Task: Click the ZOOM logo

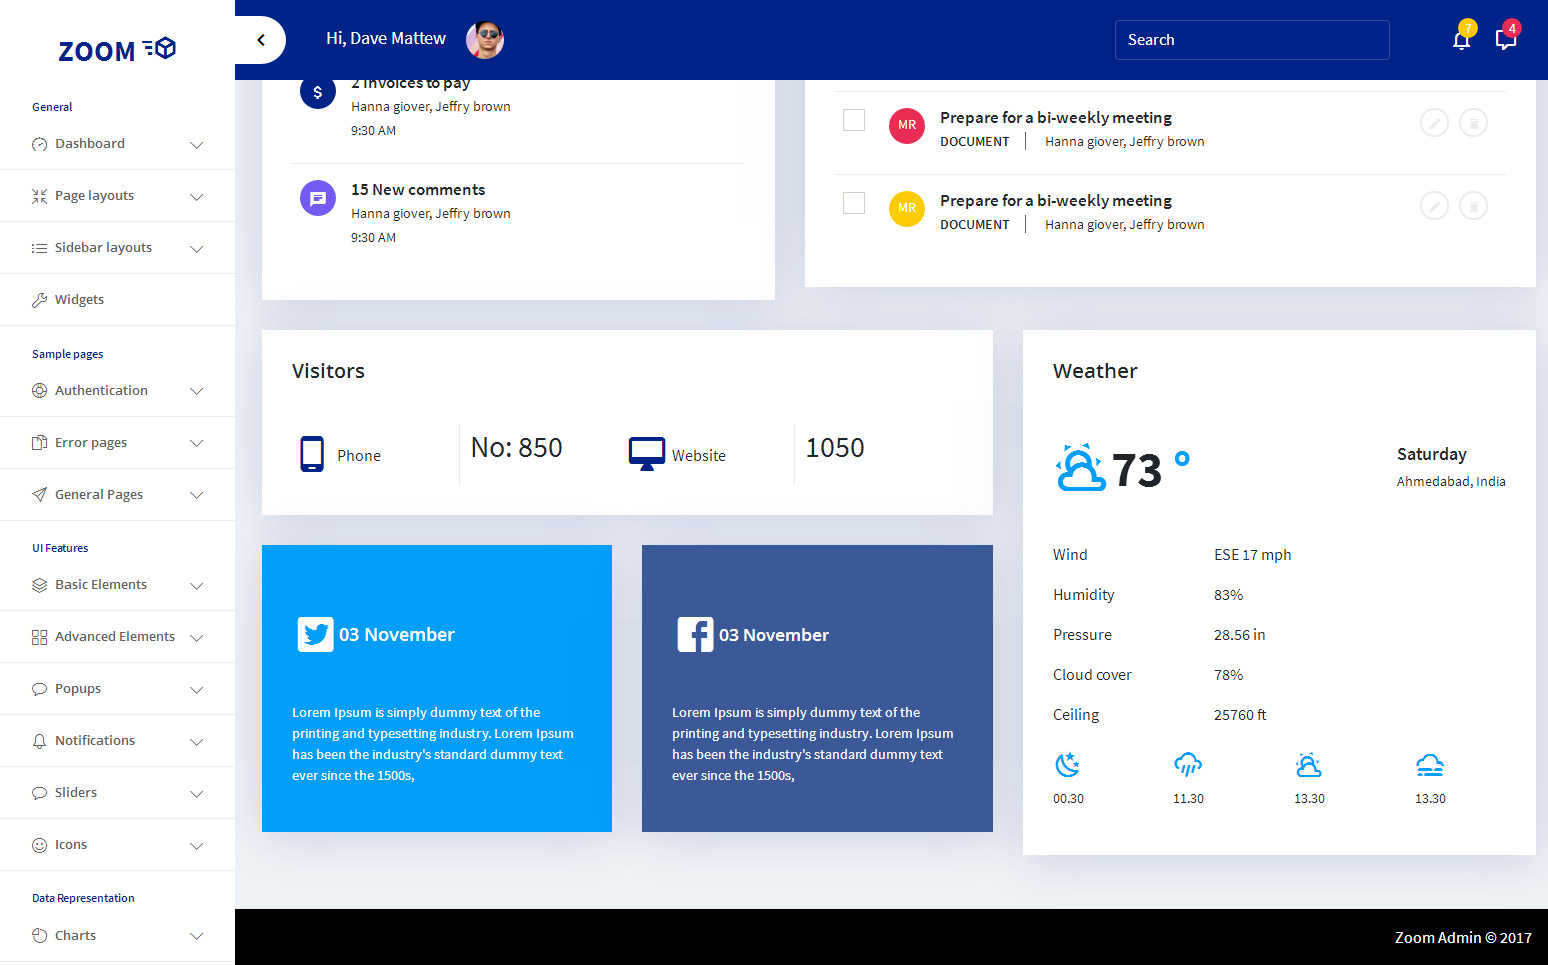Action: pos(117,50)
